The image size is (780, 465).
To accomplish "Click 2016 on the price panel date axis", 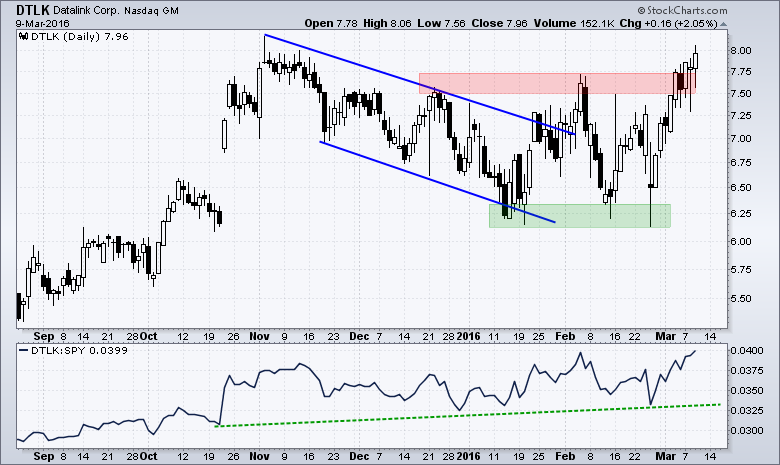I will click(468, 337).
